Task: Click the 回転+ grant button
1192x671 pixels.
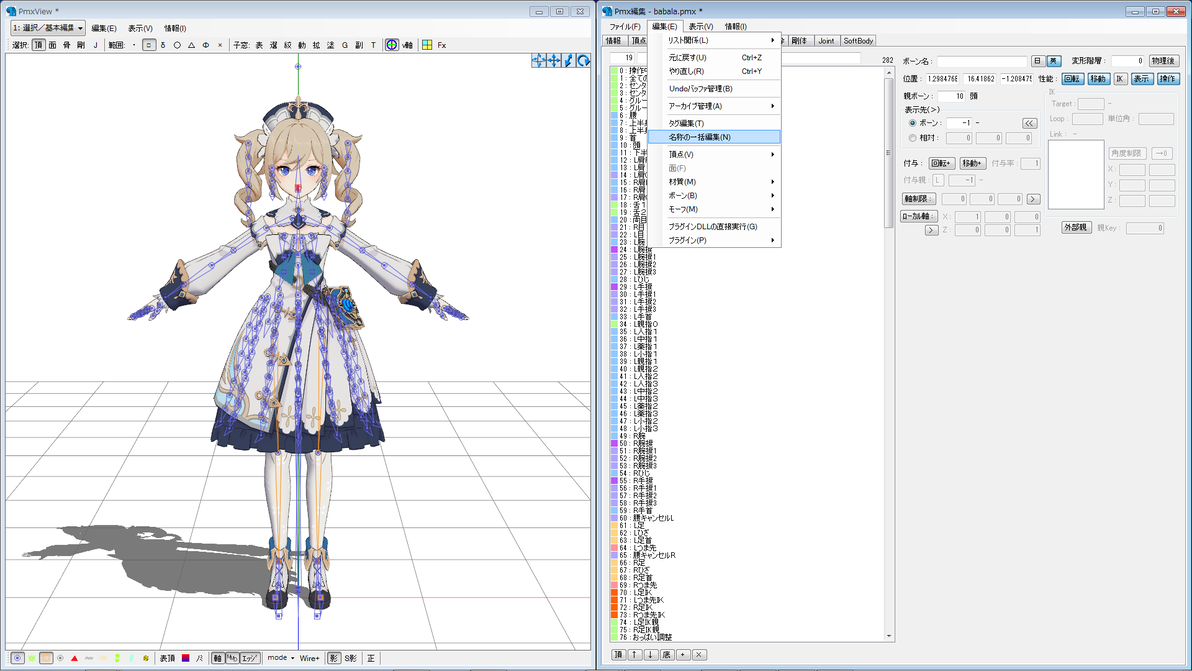Action: point(942,163)
